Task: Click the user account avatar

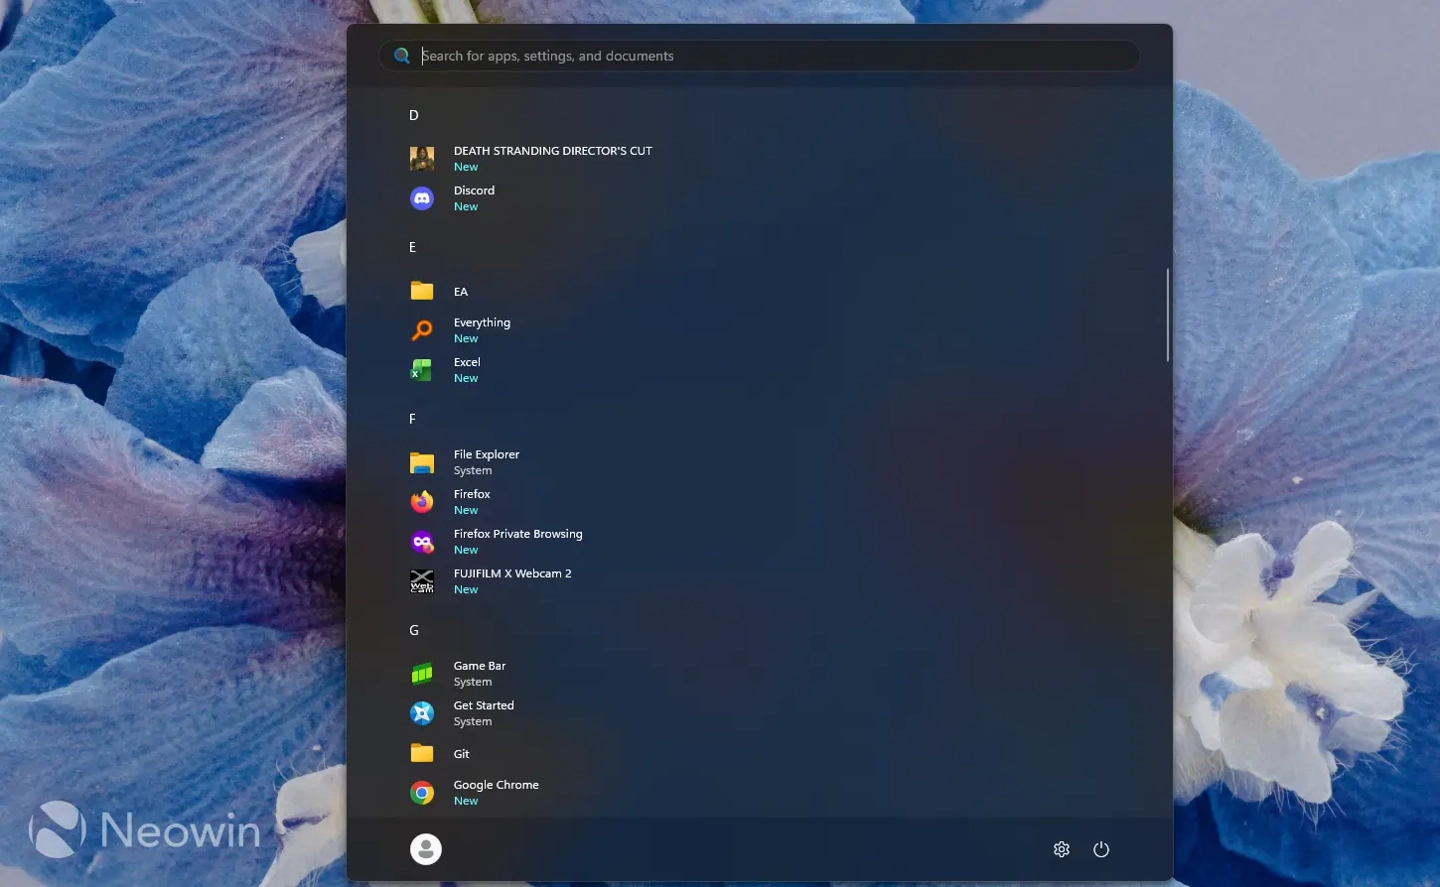Action: point(426,849)
